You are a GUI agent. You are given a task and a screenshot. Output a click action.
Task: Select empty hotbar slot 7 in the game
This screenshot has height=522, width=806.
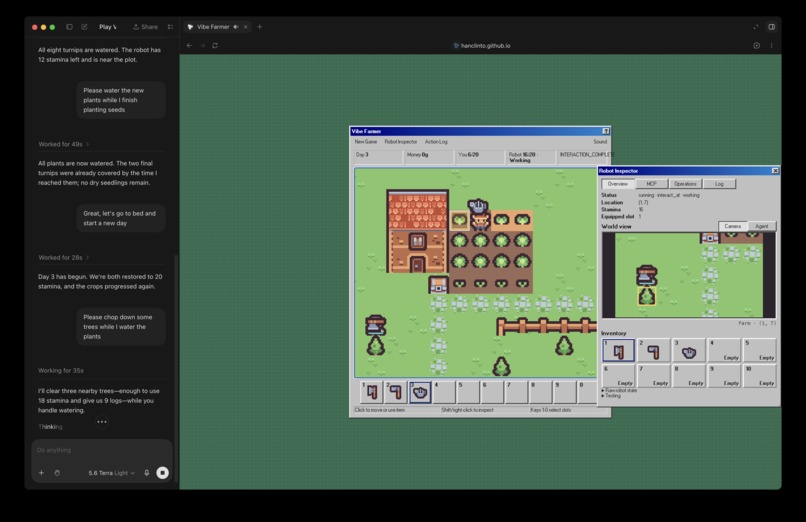coord(517,392)
